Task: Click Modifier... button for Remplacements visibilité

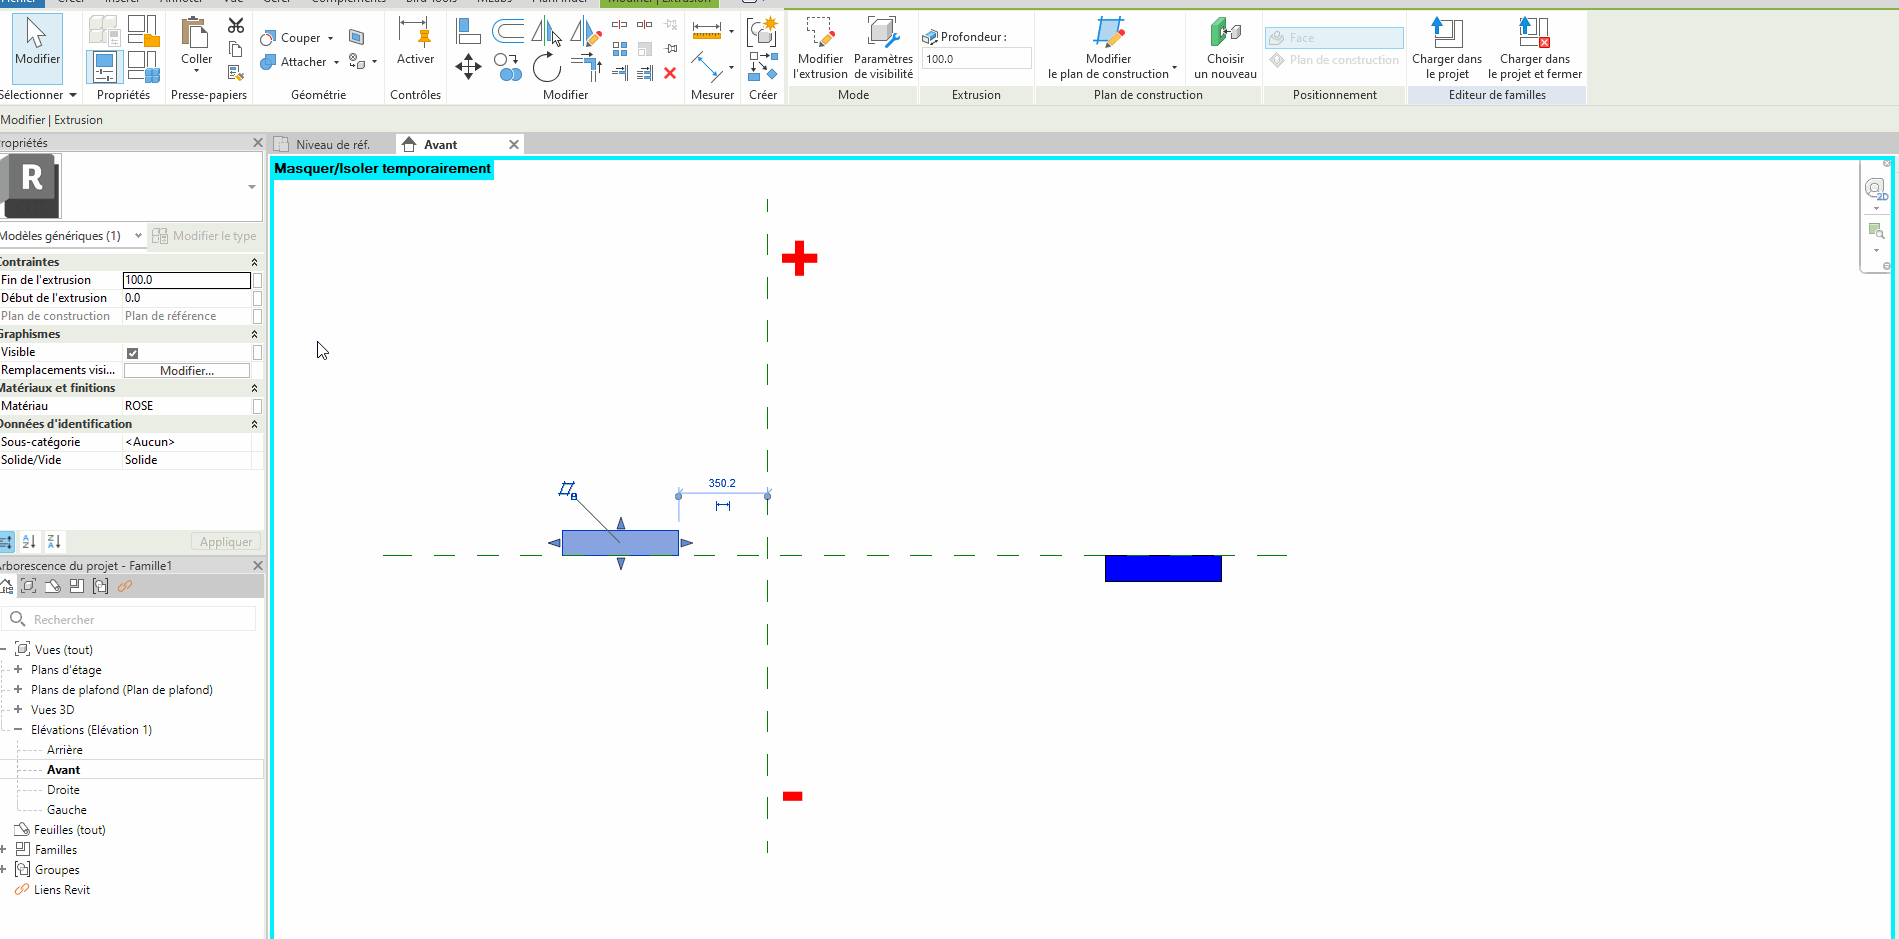Action: coord(187,371)
